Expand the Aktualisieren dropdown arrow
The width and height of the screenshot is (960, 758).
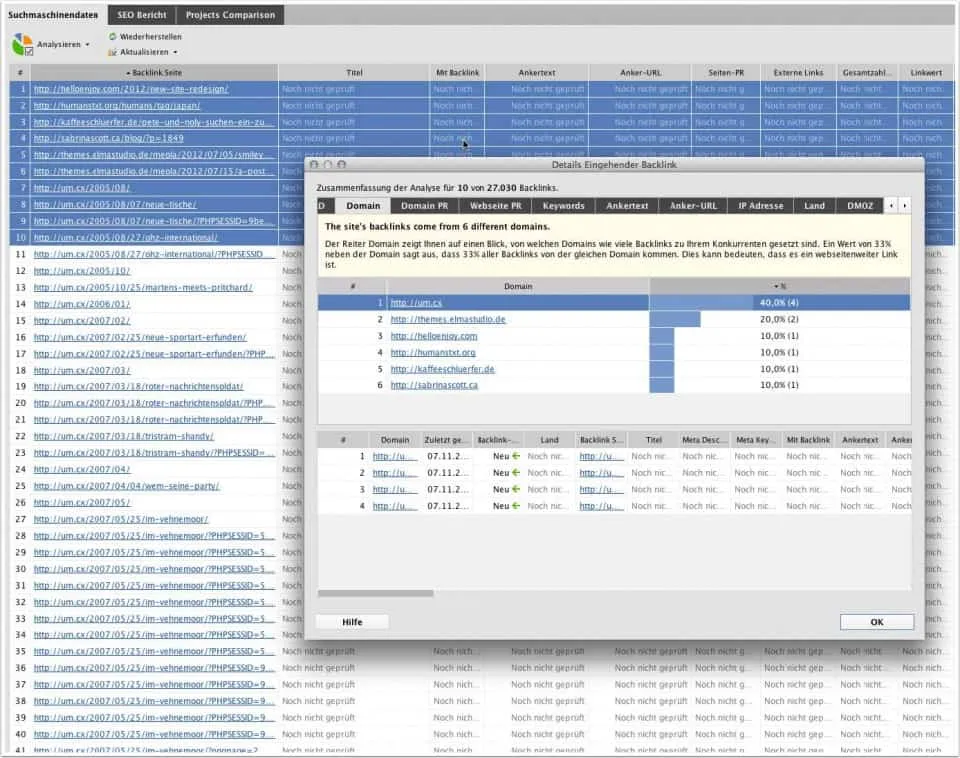click(175, 52)
